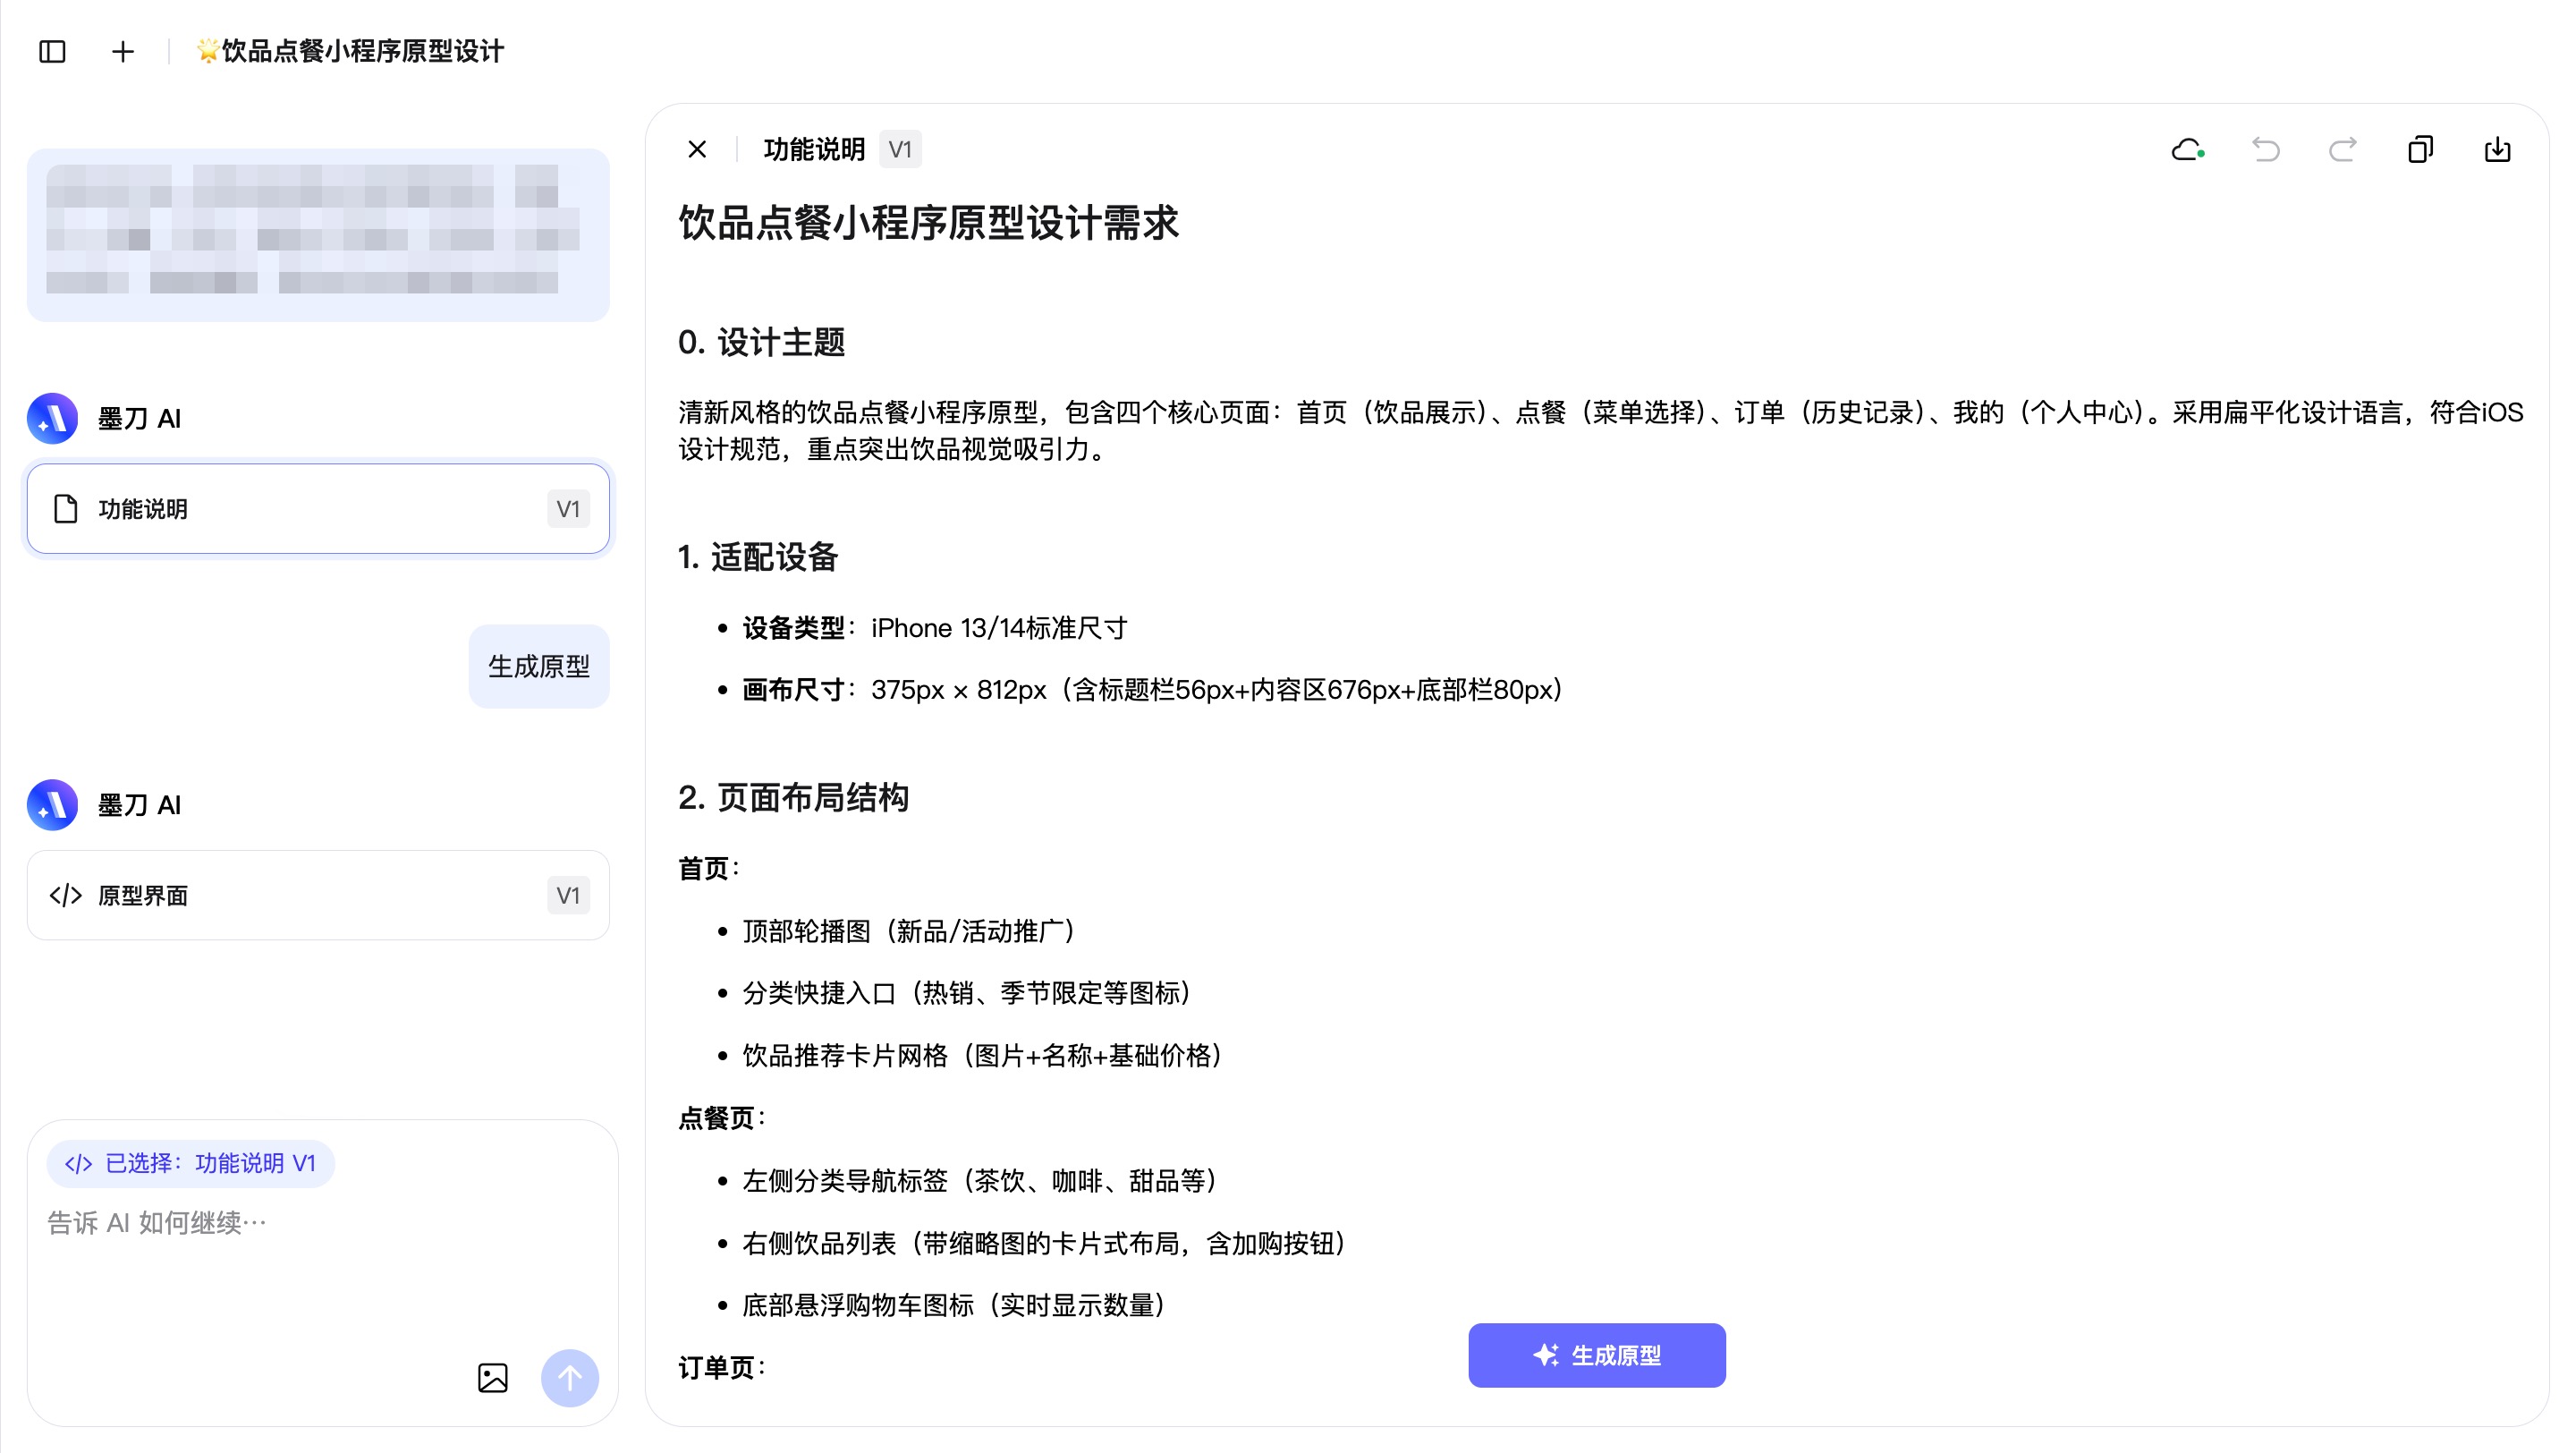Click the 已选择：功能说明 V1 tag
Viewport: 2576px width, 1453px height.
190,1163
